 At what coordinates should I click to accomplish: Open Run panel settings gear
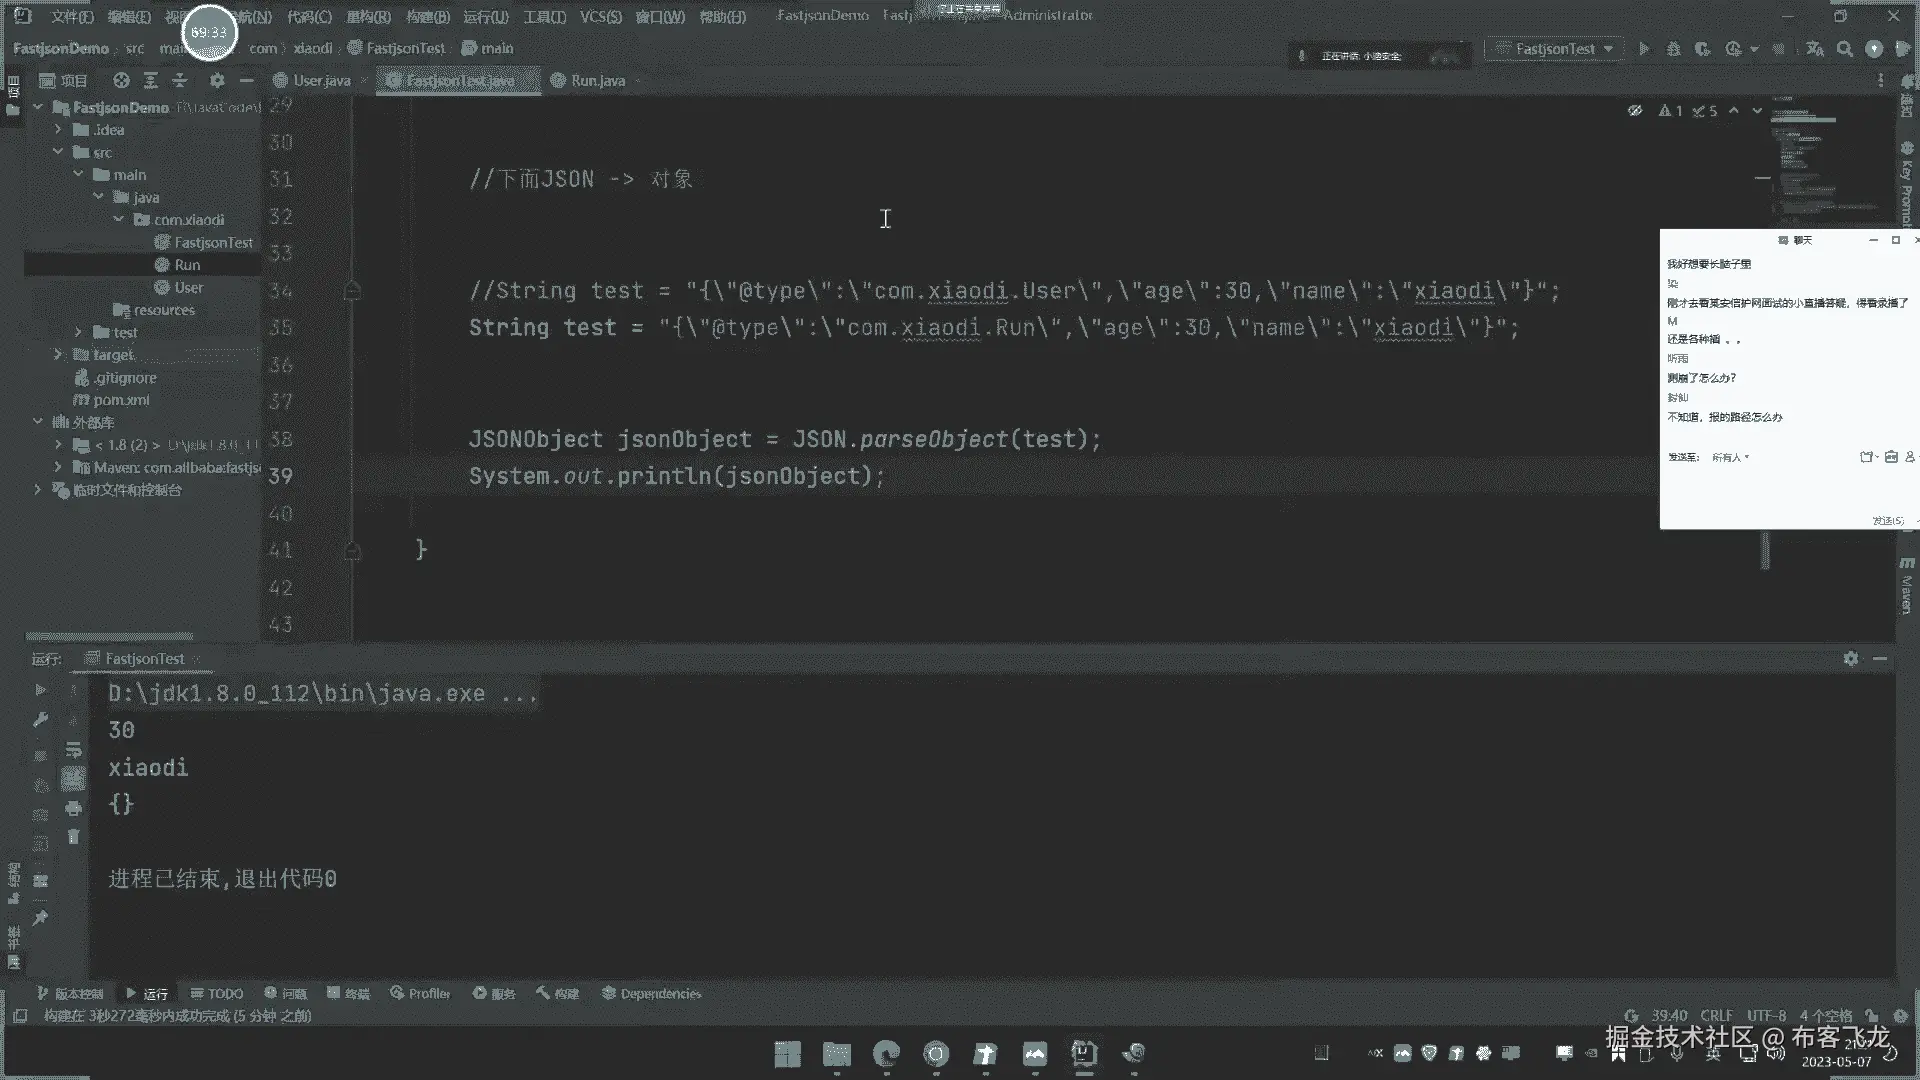coord(1851,658)
